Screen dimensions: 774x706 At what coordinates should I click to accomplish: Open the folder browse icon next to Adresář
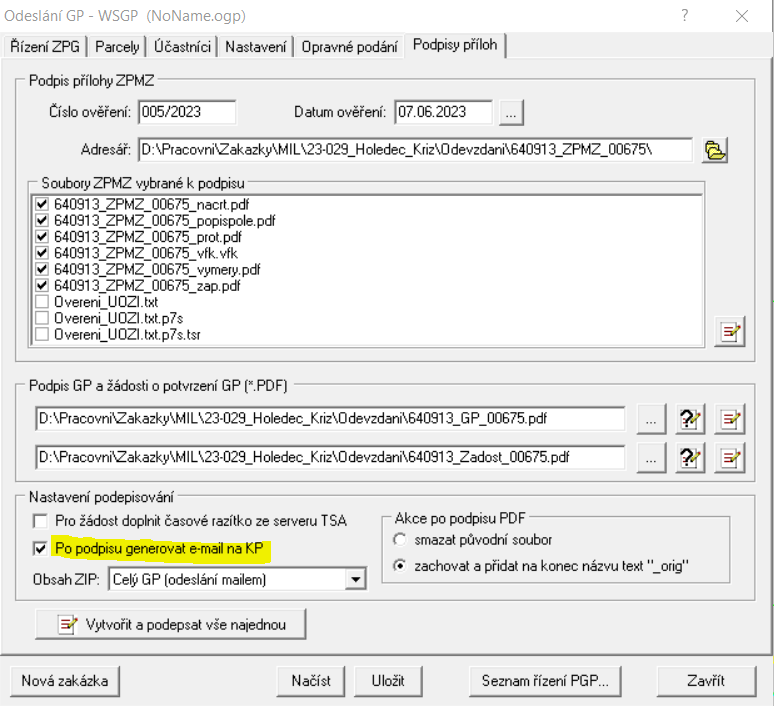715,150
